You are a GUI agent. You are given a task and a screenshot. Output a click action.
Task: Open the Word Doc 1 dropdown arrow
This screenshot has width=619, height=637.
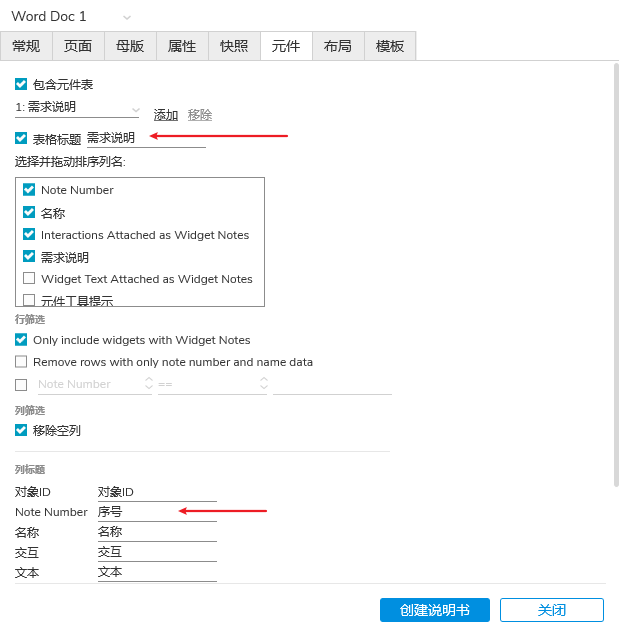click(x=127, y=17)
